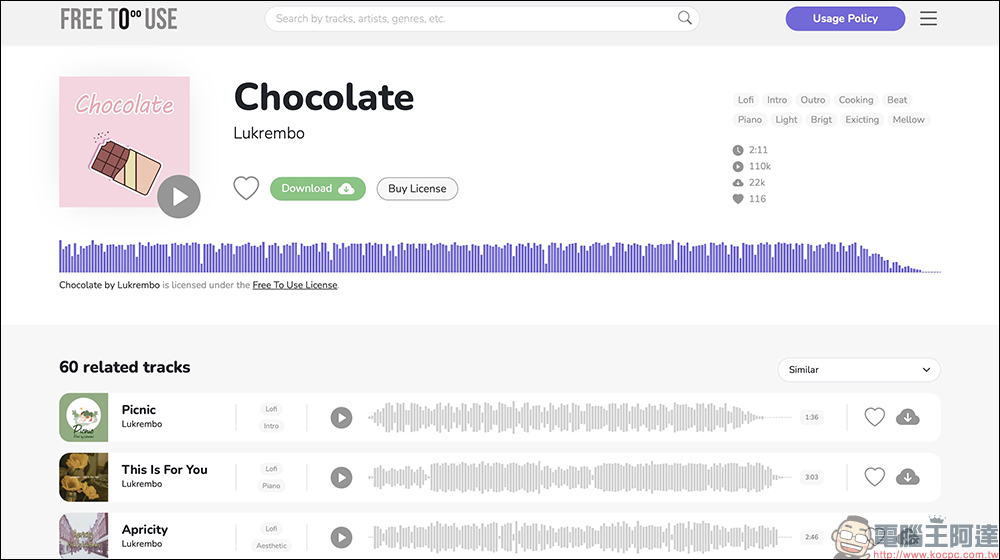Click the search magnifier icon
This screenshot has width=1000, height=560.
coord(685,18)
